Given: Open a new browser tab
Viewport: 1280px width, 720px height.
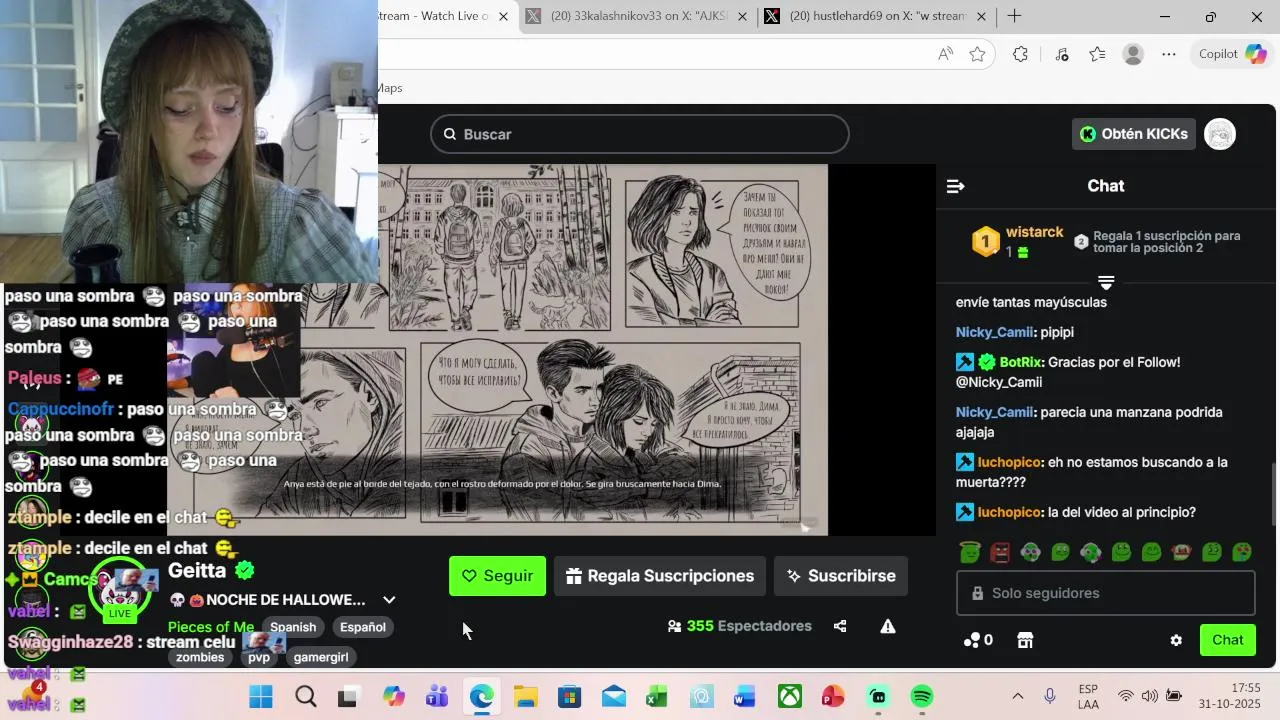Looking at the screenshot, I should pos(1014,16).
